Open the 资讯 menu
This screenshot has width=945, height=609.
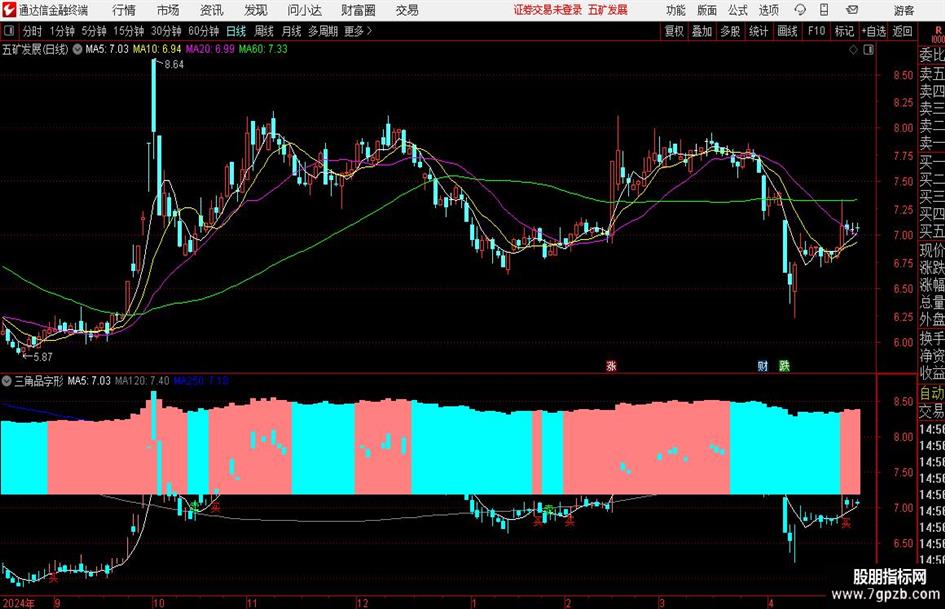tap(212, 10)
